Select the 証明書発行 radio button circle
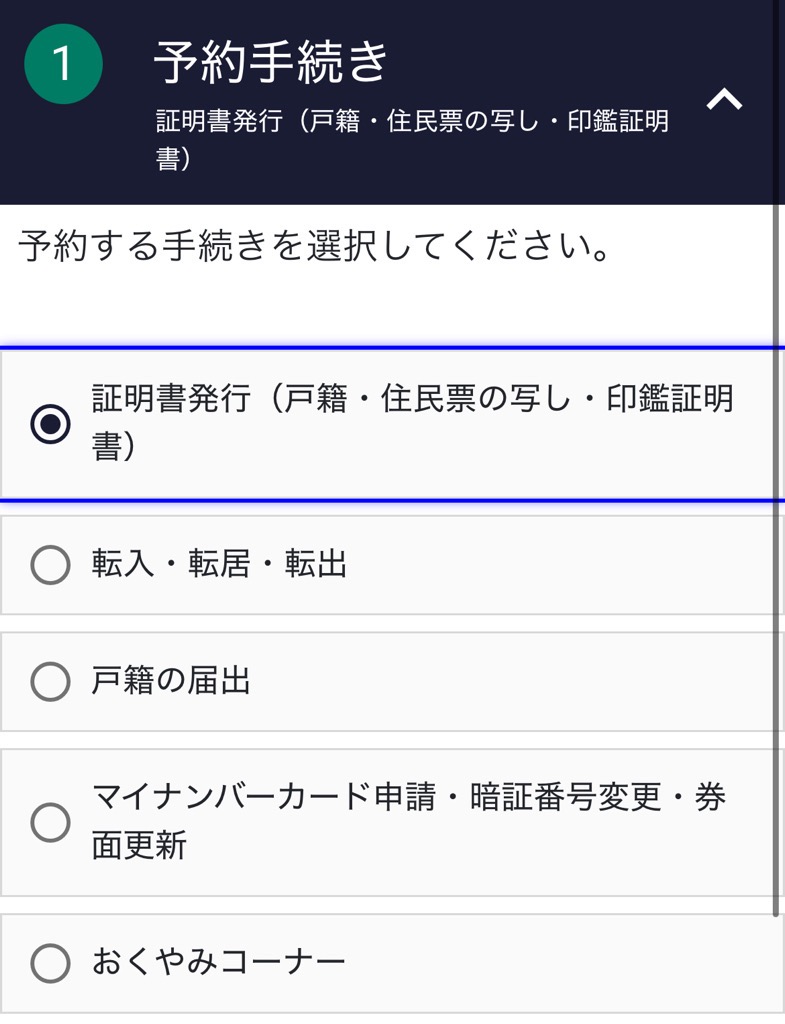The height and width of the screenshot is (1024, 785). click(x=50, y=424)
